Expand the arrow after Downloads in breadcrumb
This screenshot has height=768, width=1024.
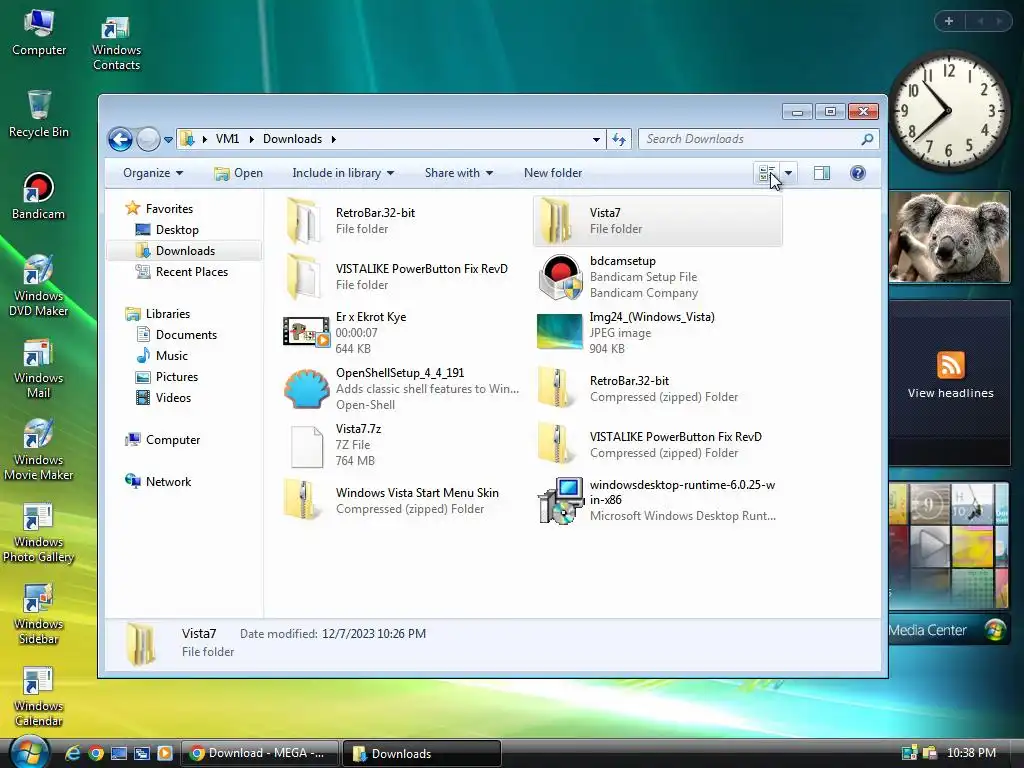[x=334, y=139]
